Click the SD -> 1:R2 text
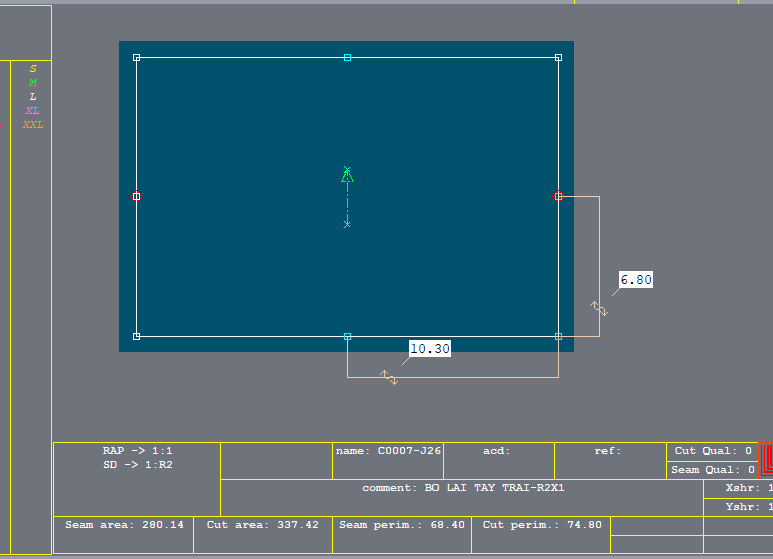The width and height of the screenshot is (773, 559). pos(138,465)
